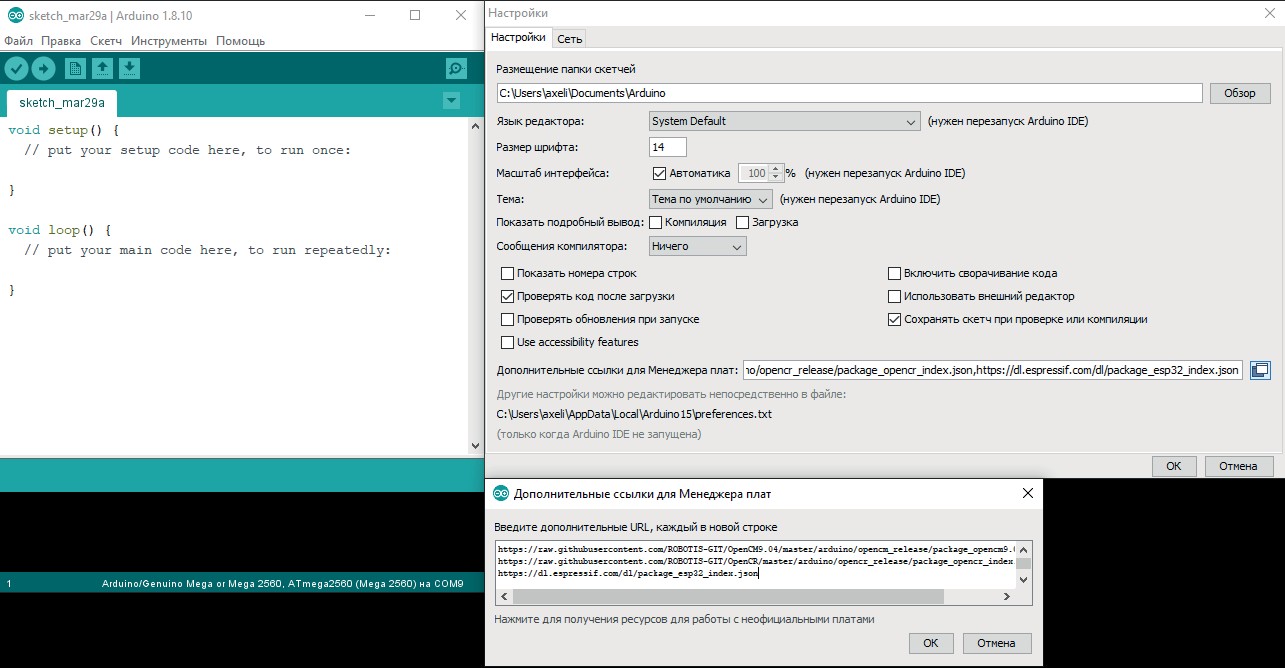Open the Serial Monitor magnifier icon
This screenshot has height=668, width=1285.
(456, 68)
